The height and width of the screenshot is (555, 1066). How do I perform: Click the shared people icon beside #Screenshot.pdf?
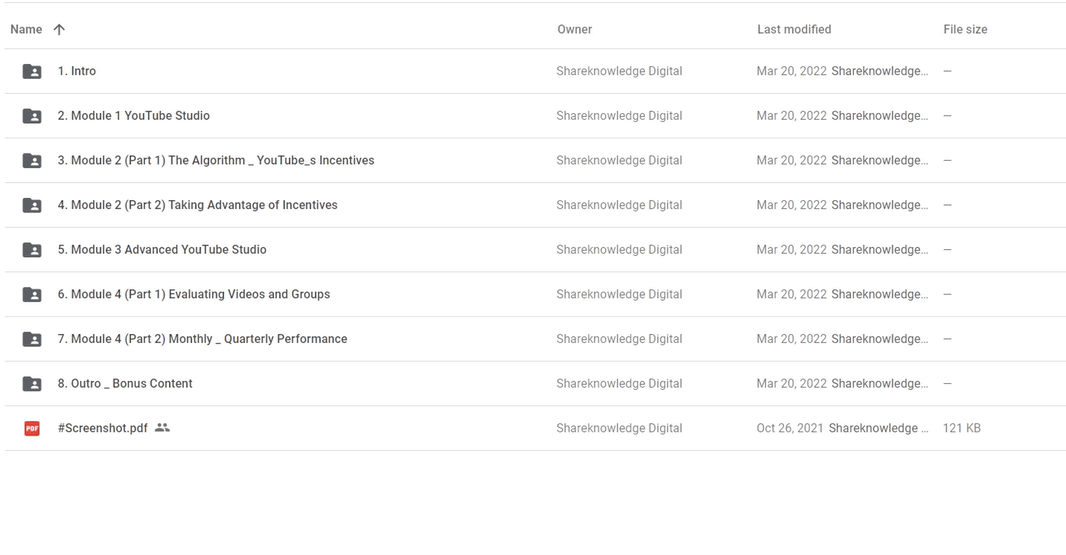162,428
